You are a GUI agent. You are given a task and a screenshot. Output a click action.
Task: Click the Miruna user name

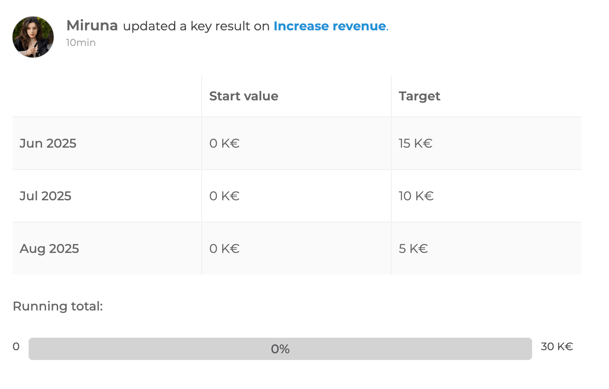tap(92, 26)
